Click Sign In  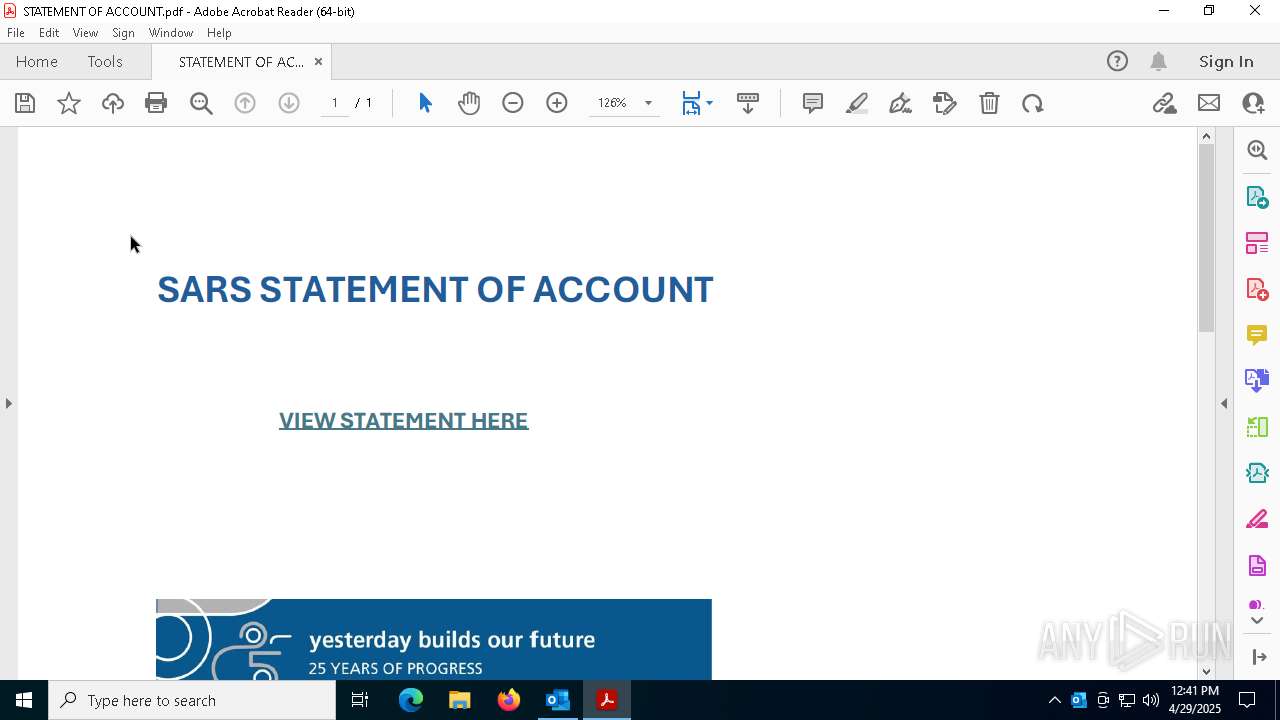(1226, 61)
